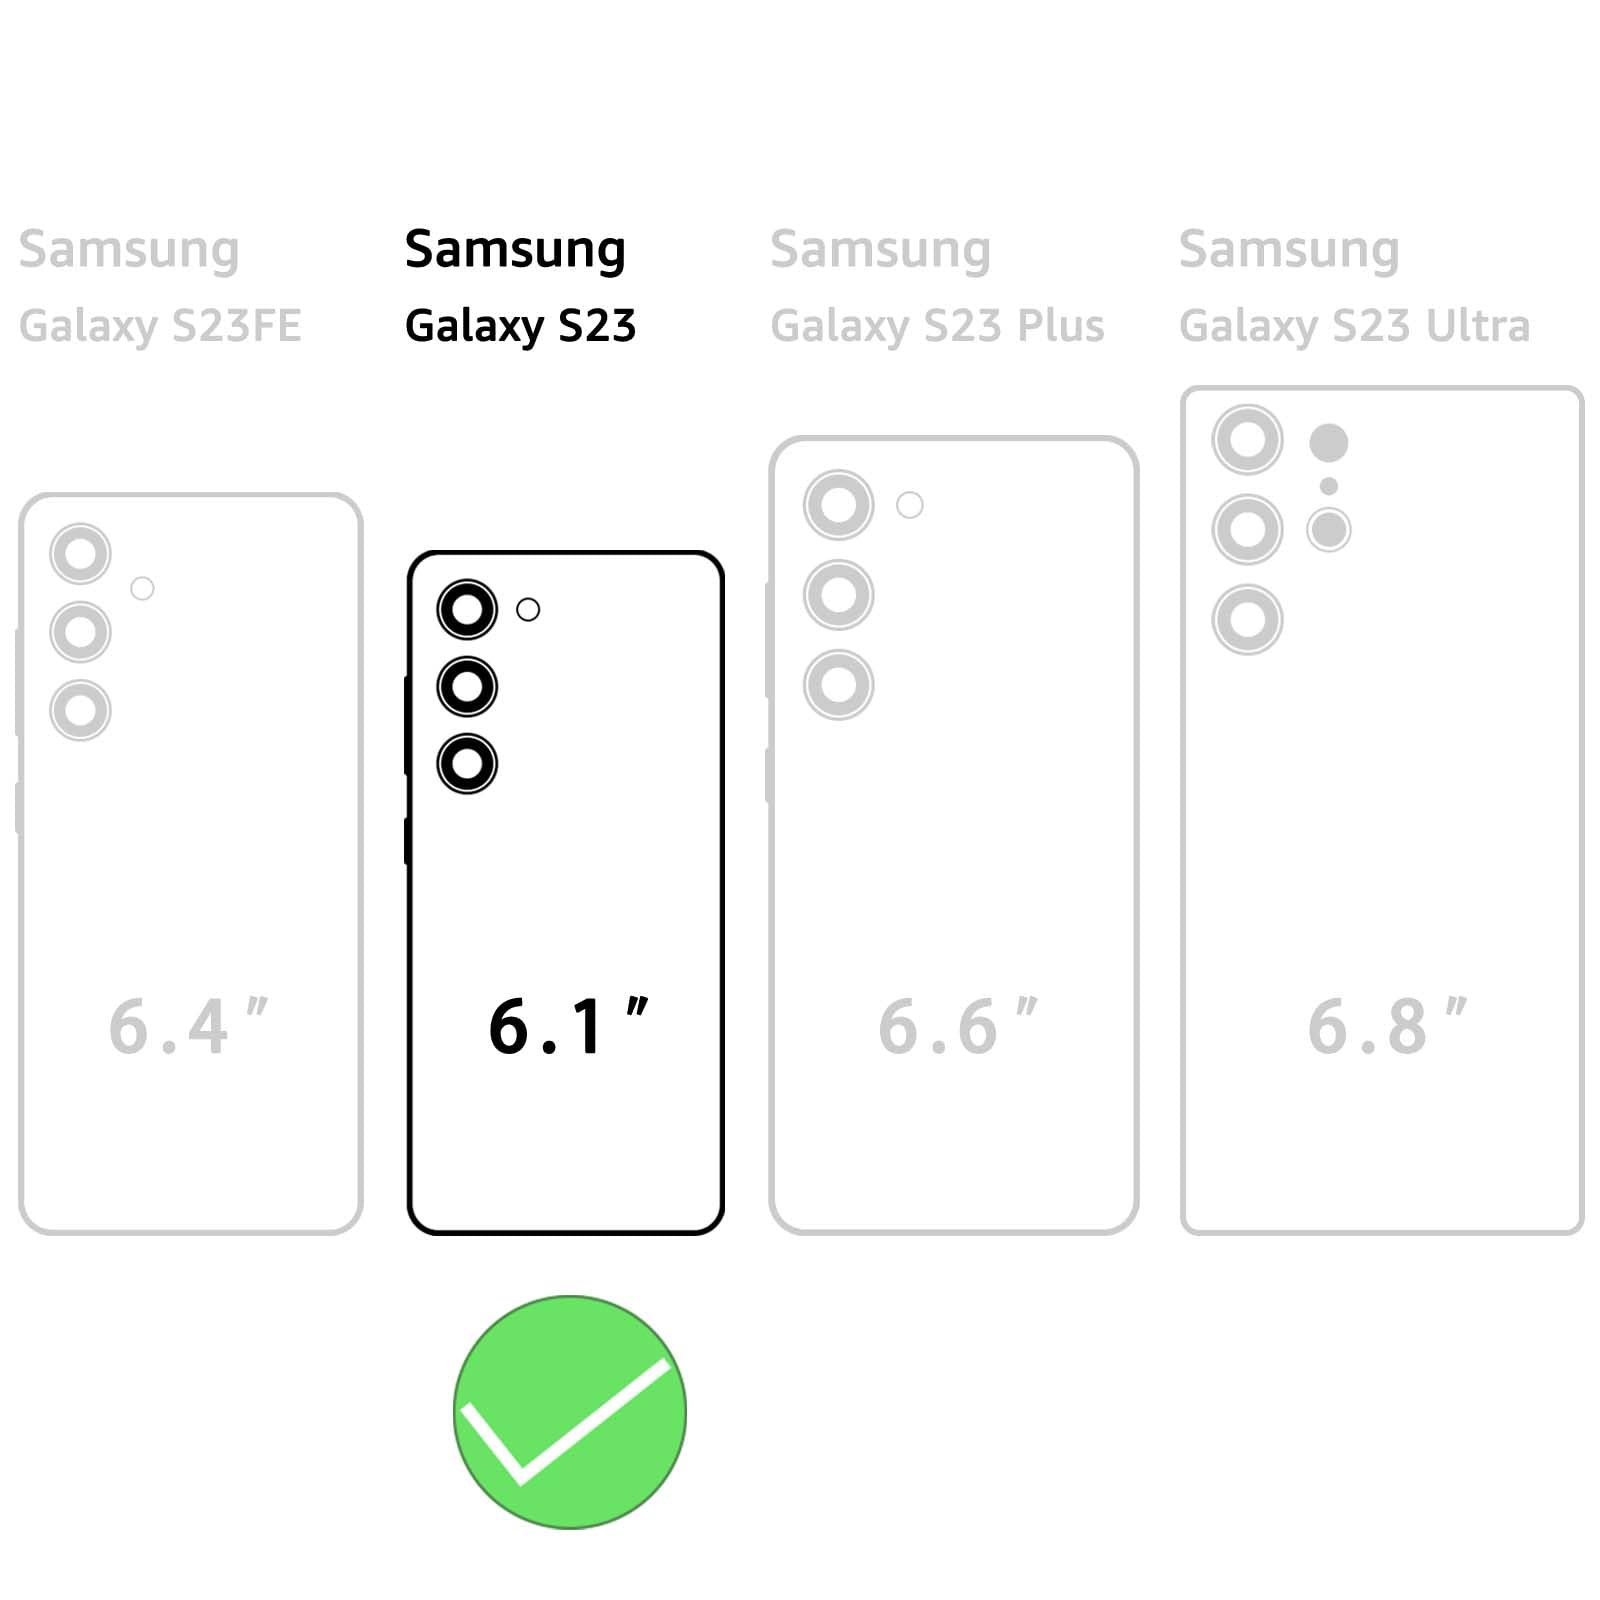This screenshot has width=1600, height=1600.
Task: Click the 6.8" size text
Action: click(x=1387, y=1026)
